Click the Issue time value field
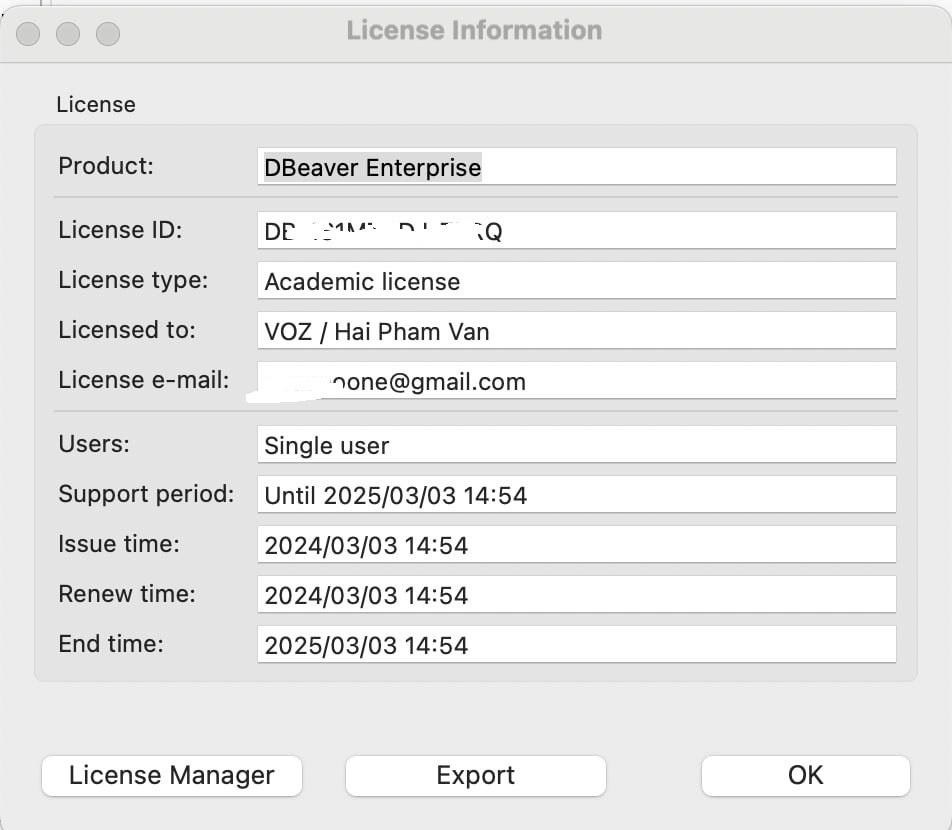 coord(577,544)
